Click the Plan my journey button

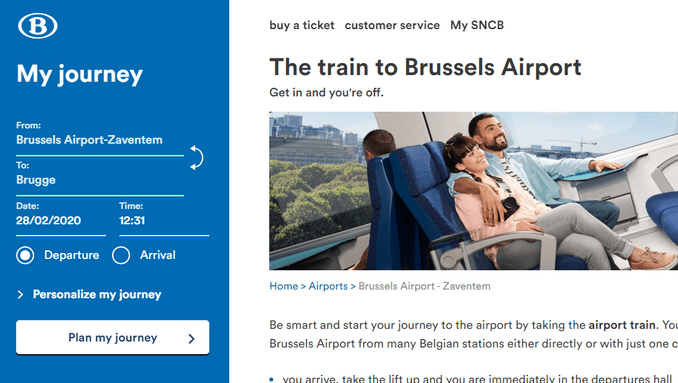pyautogui.click(x=112, y=337)
